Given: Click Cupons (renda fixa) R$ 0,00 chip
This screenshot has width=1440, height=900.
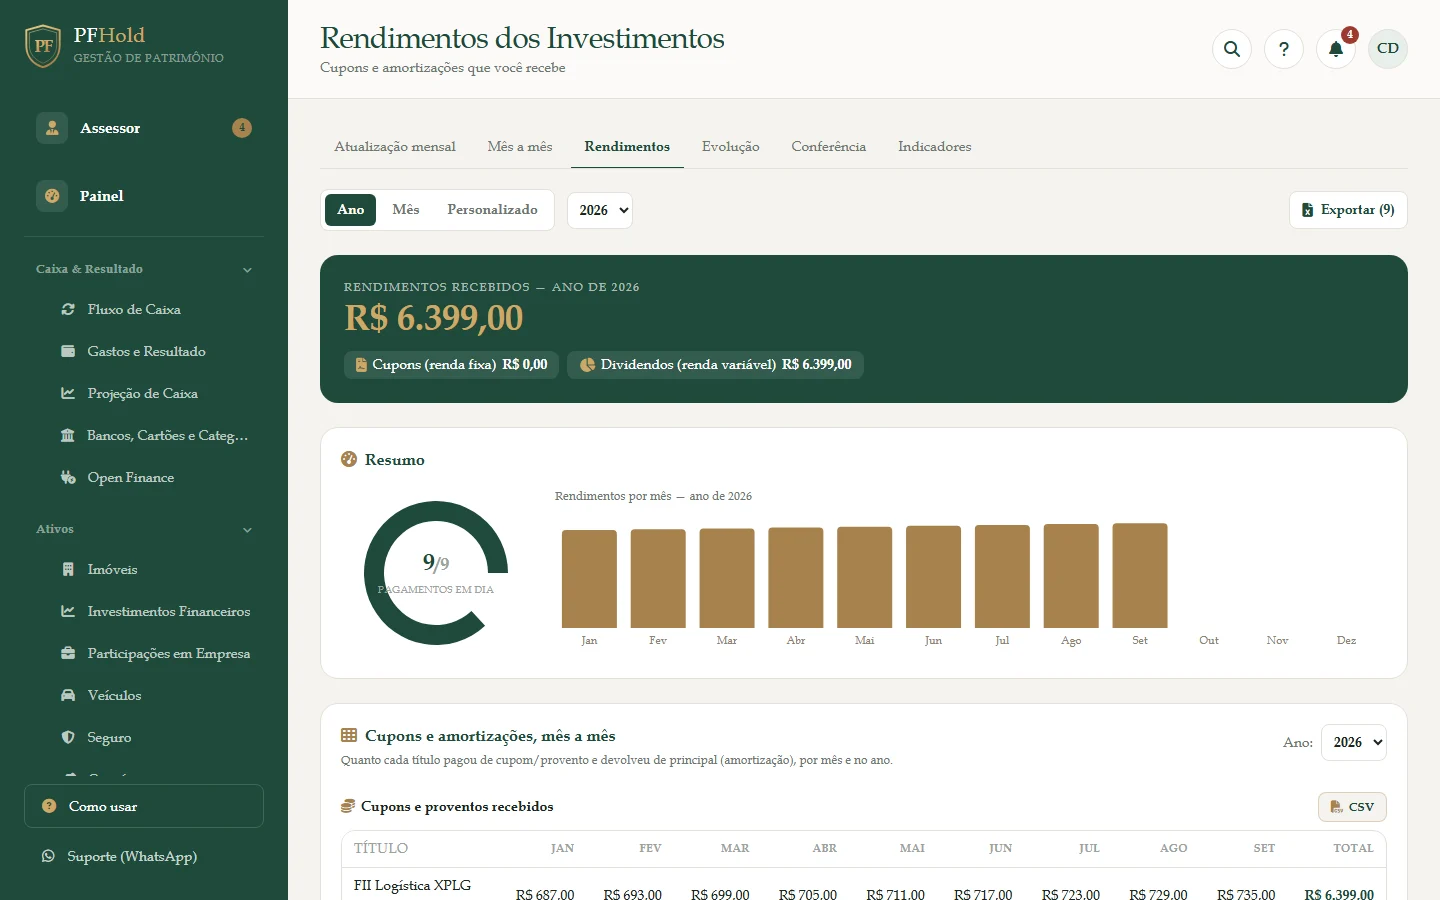Looking at the screenshot, I should pos(451,365).
